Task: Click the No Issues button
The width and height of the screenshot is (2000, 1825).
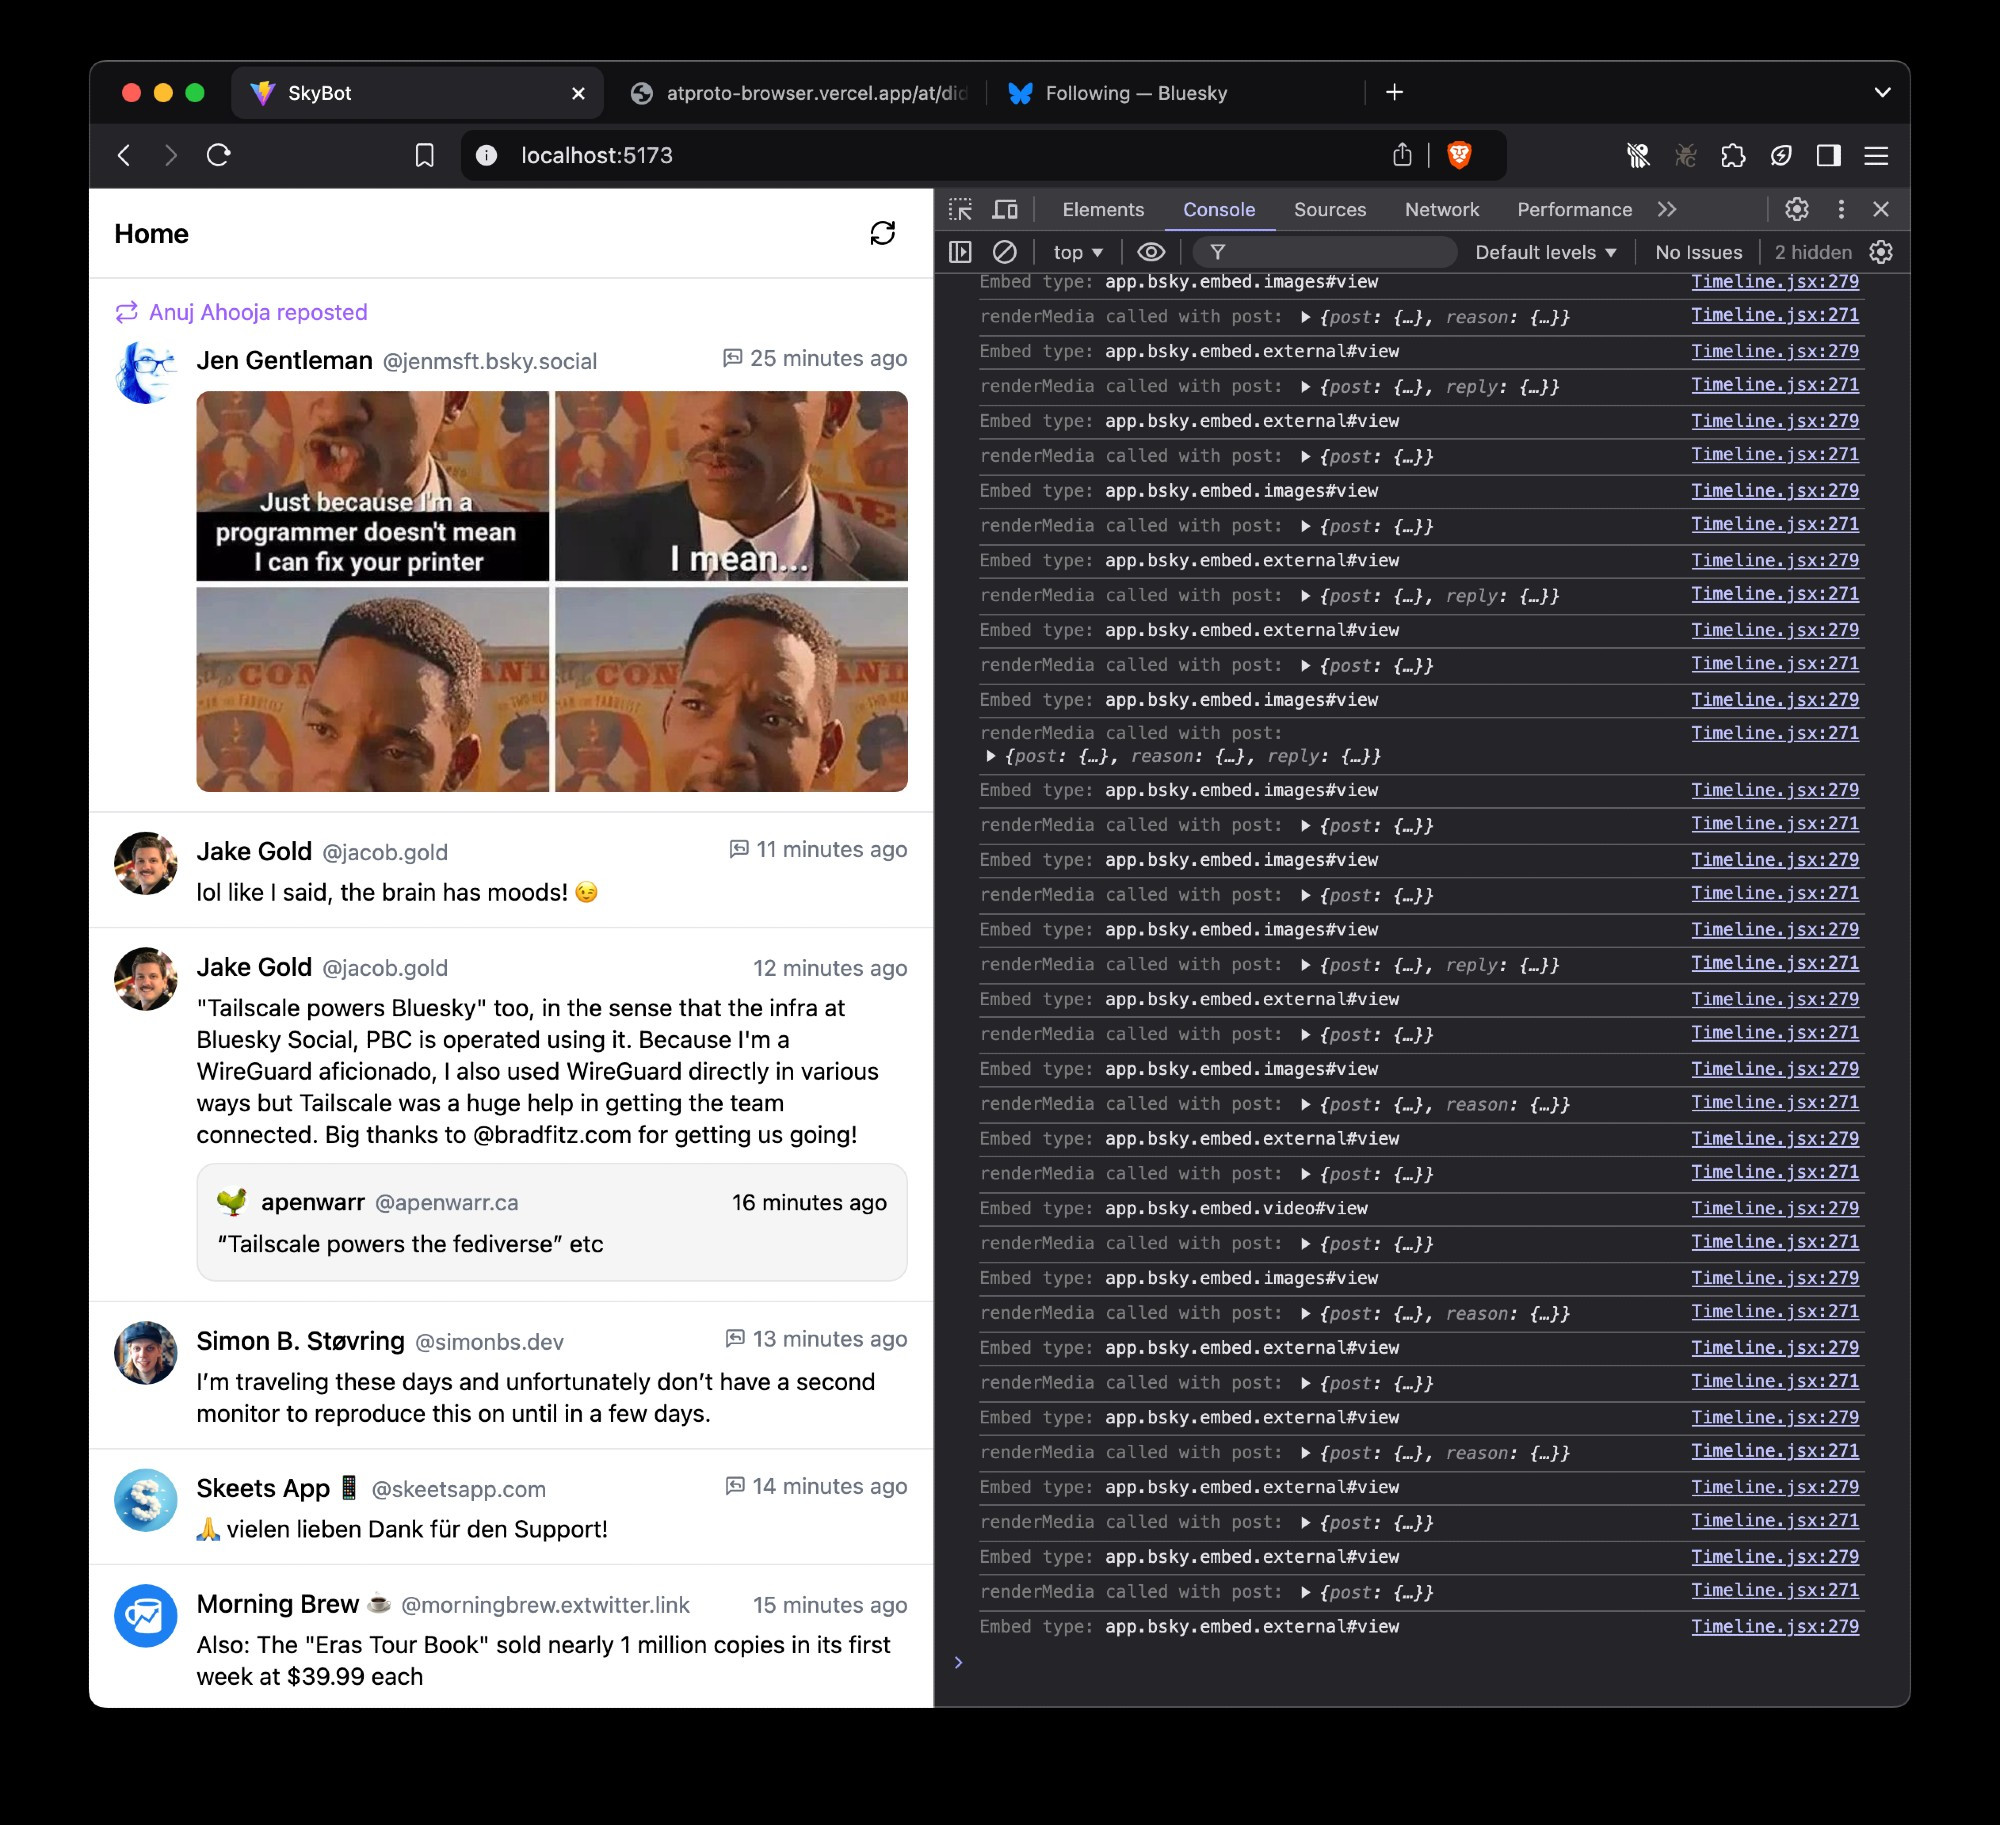Action: [1698, 252]
